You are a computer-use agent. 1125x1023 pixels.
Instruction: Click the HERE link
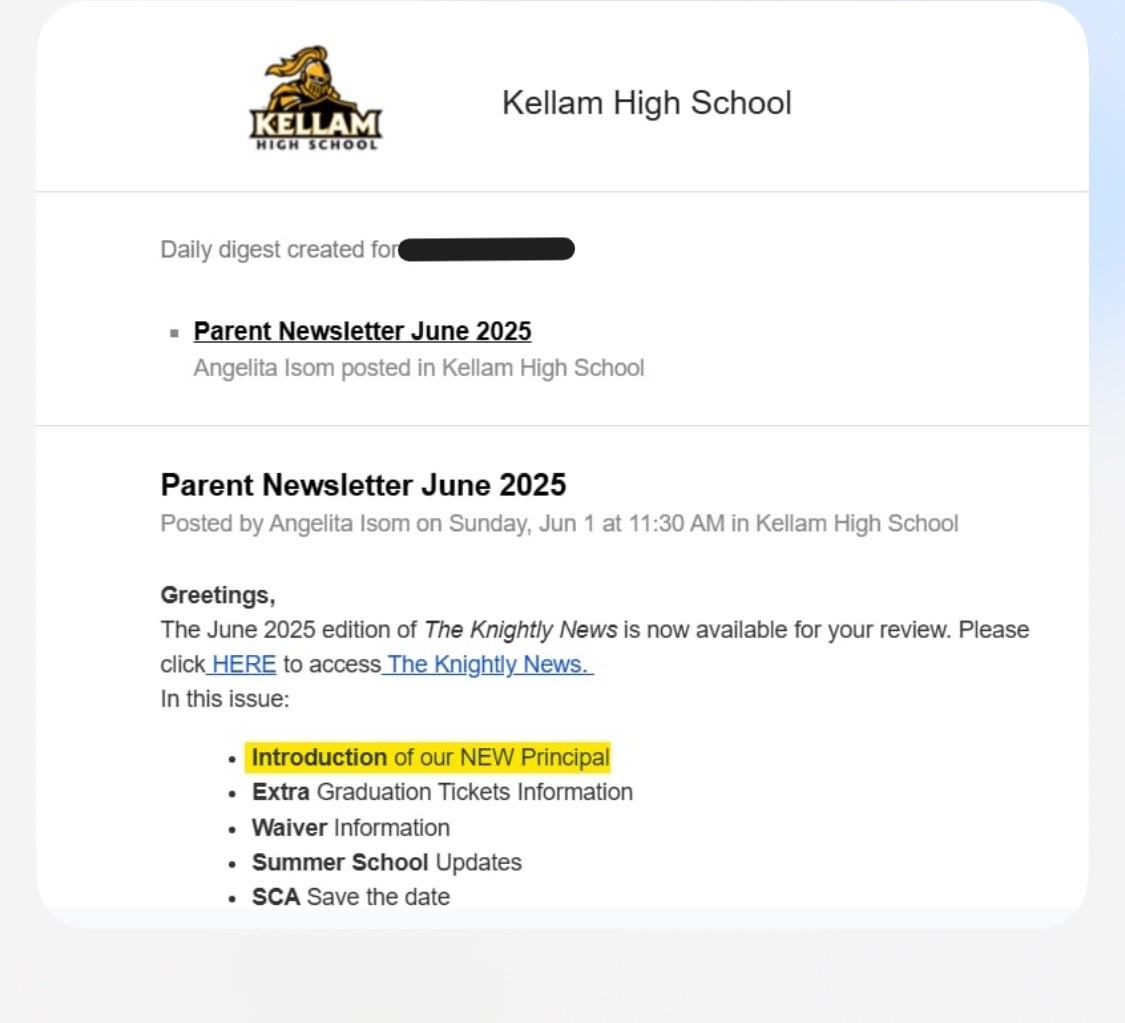click(243, 664)
